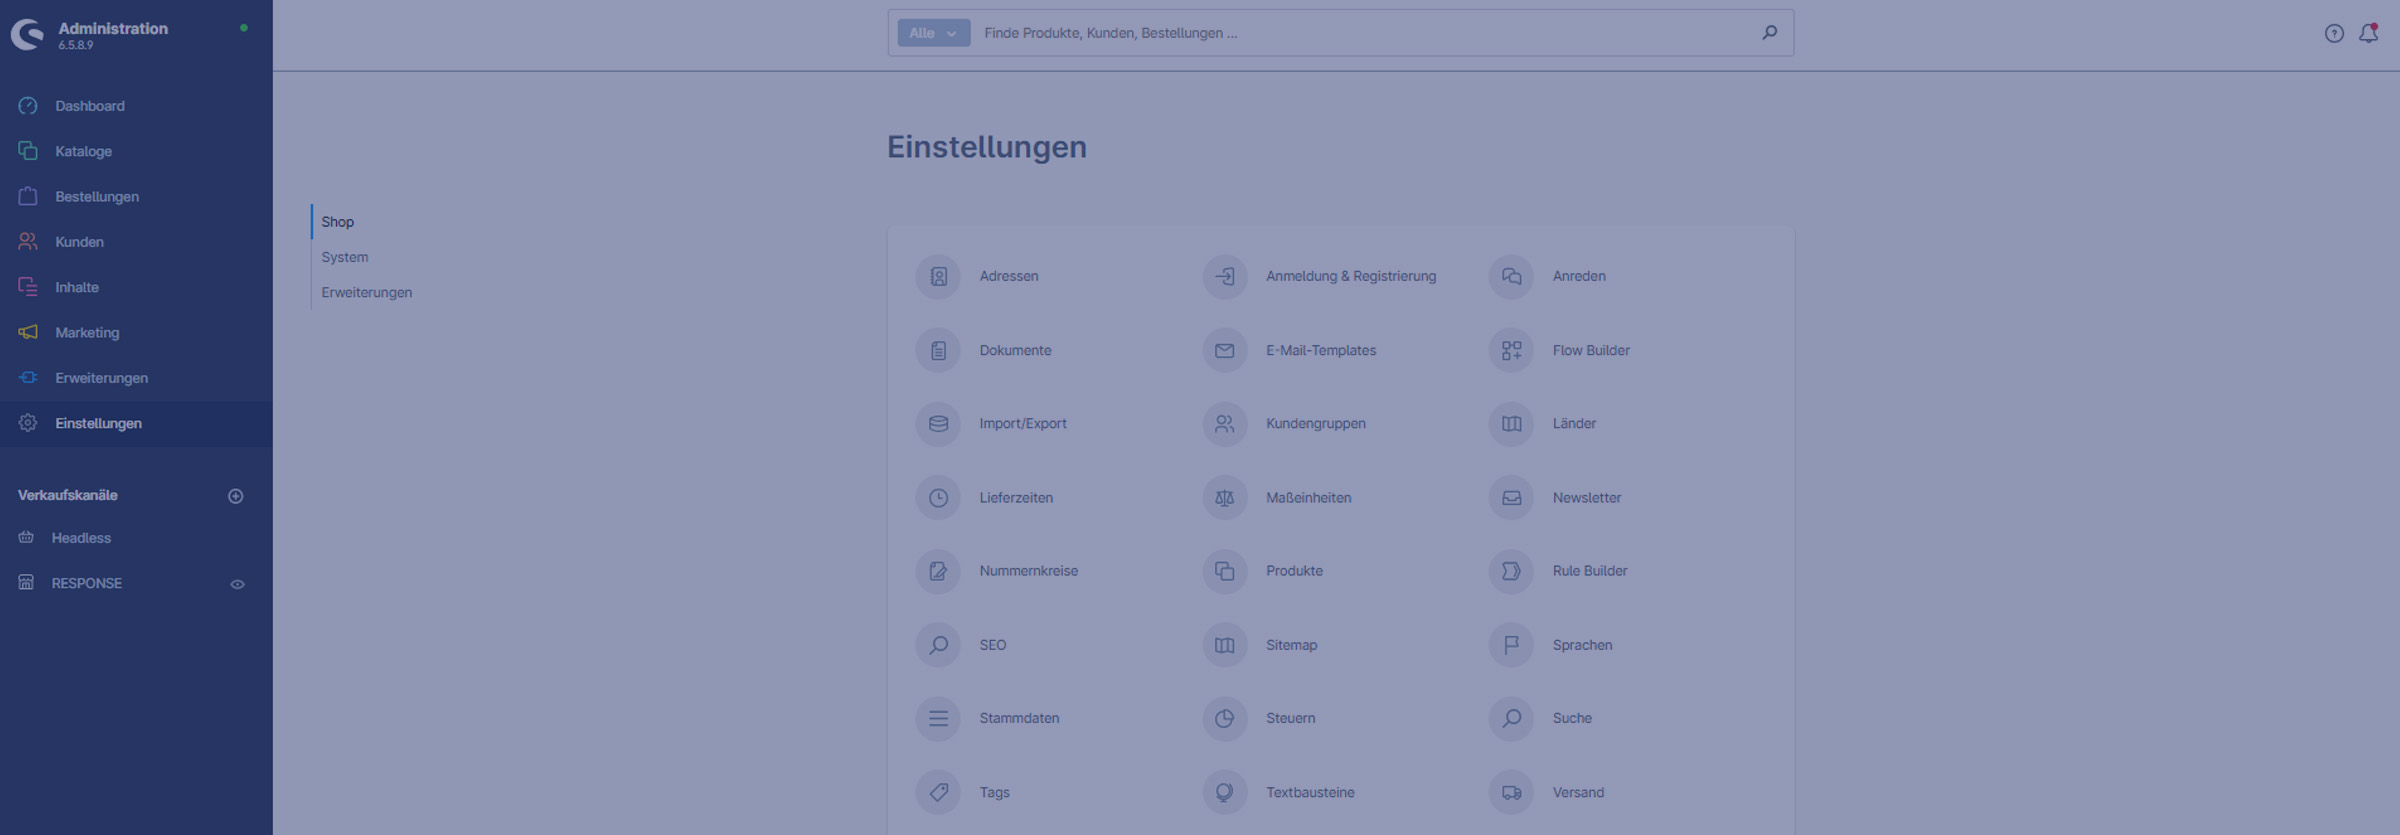Click the Shopware logo
This screenshot has height=835, width=2400.
28,35
